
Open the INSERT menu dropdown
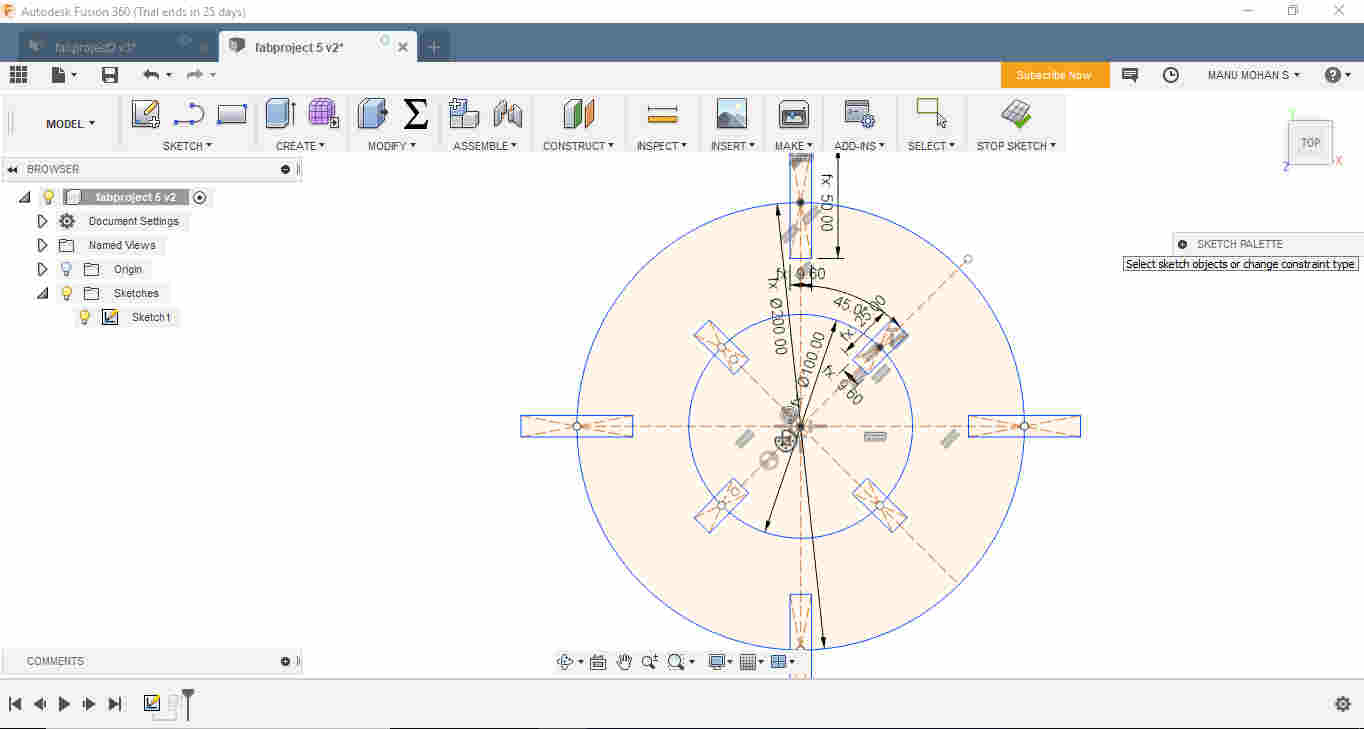coord(732,146)
